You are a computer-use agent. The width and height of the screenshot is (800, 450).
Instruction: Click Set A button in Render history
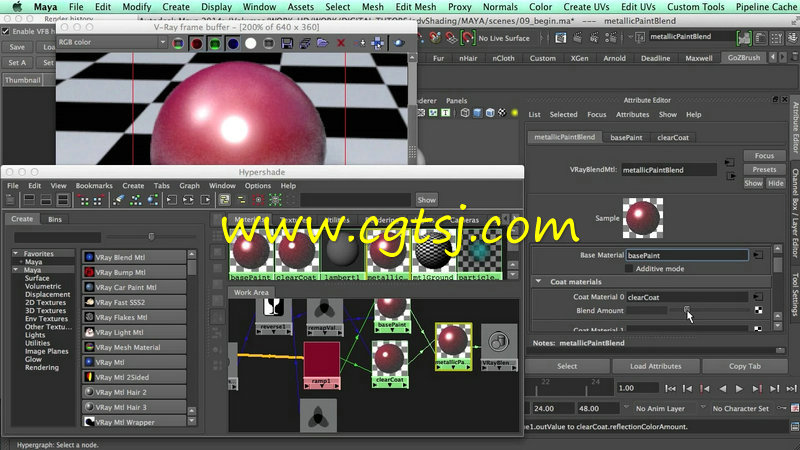(17, 63)
